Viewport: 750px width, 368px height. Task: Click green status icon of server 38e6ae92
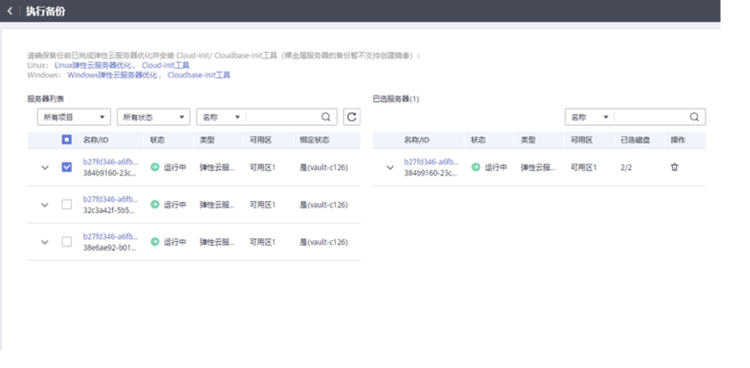154,242
